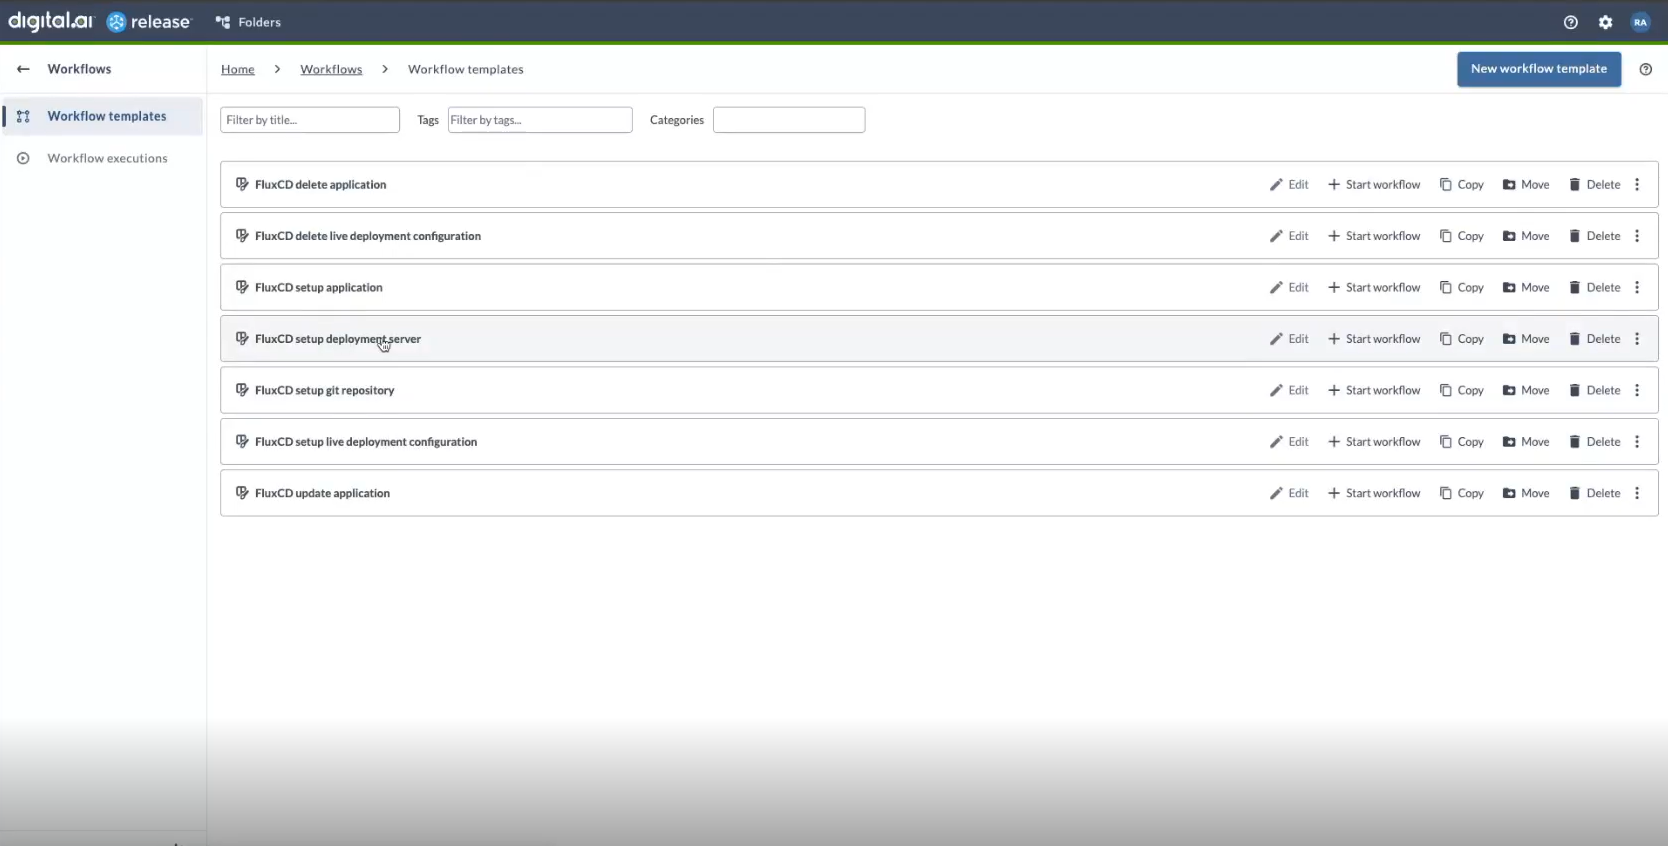Edit FluxCD setup application template
The width and height of the screenshot is (1668, 846).
(1289, 288)
